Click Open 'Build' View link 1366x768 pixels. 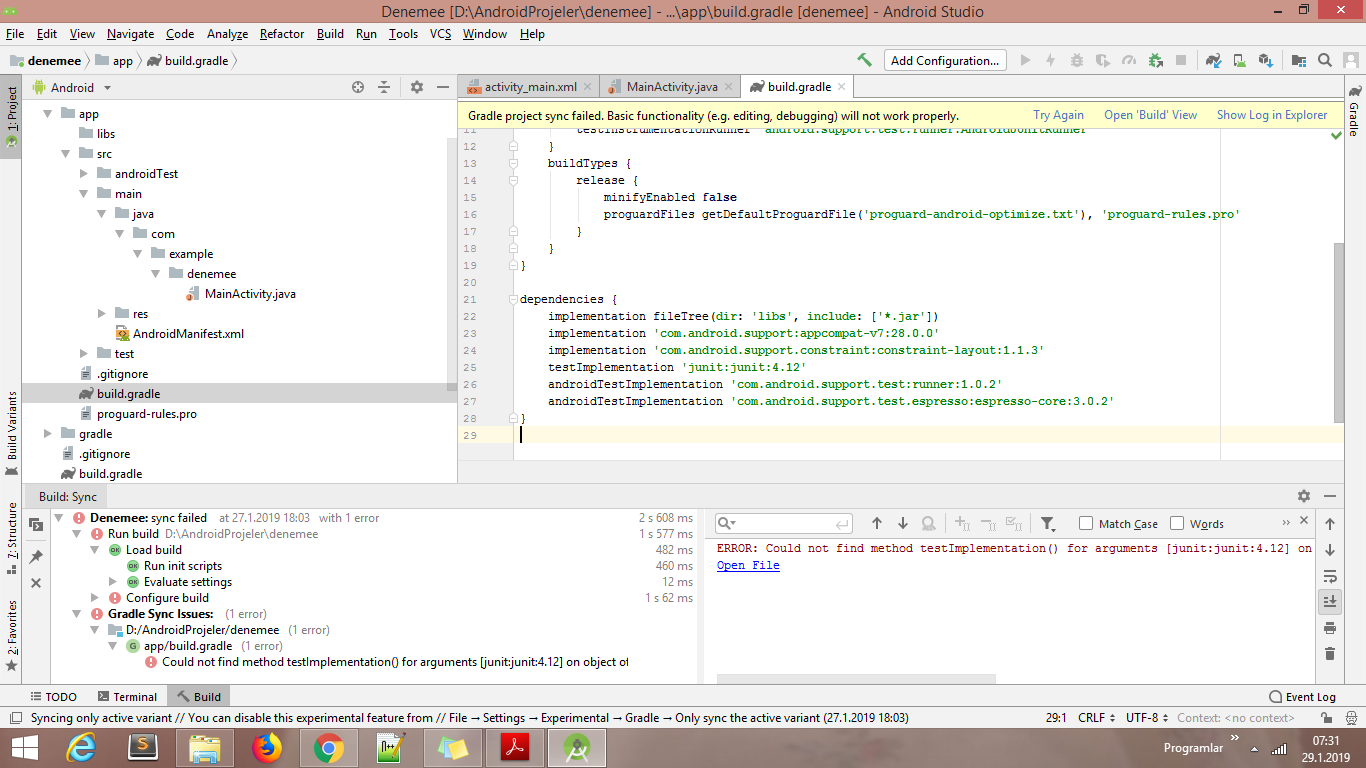tap(1150, 115)
